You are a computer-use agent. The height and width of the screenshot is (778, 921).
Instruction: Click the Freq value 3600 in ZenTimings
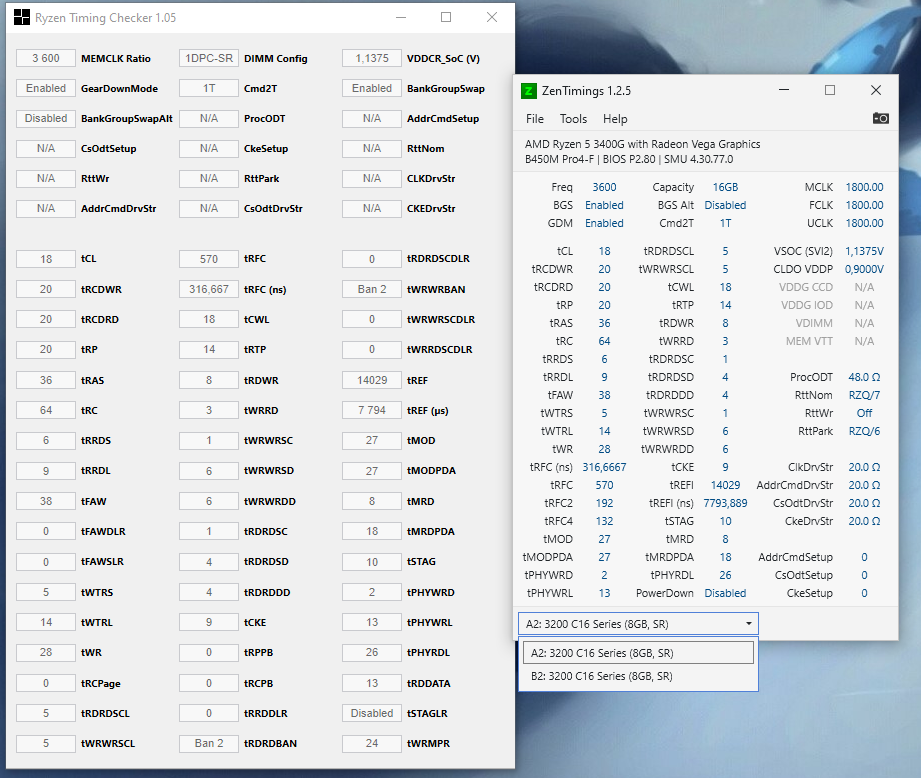pos(604,187)
